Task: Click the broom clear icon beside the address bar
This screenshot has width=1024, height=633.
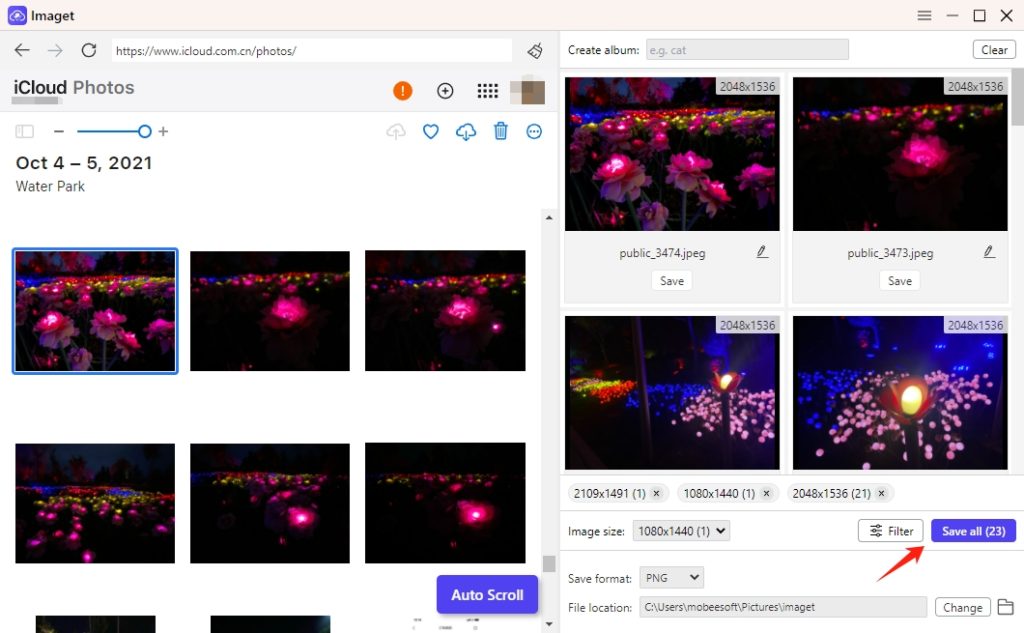Action: 534,50
